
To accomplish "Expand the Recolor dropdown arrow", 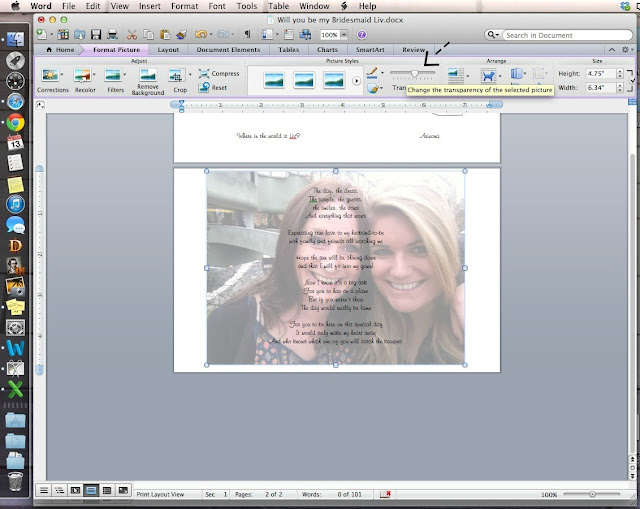I will tap(94, 74).
